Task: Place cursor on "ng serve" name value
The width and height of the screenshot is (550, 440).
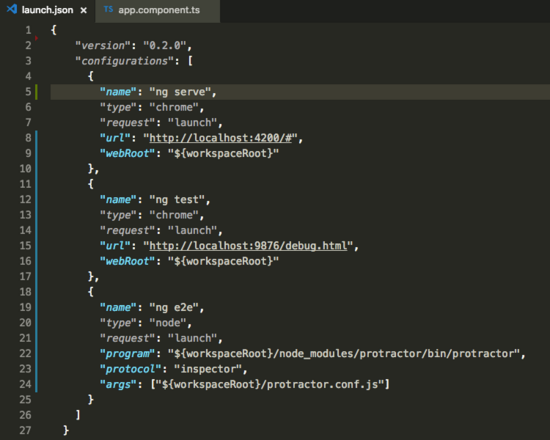Action: click(180, 92)
